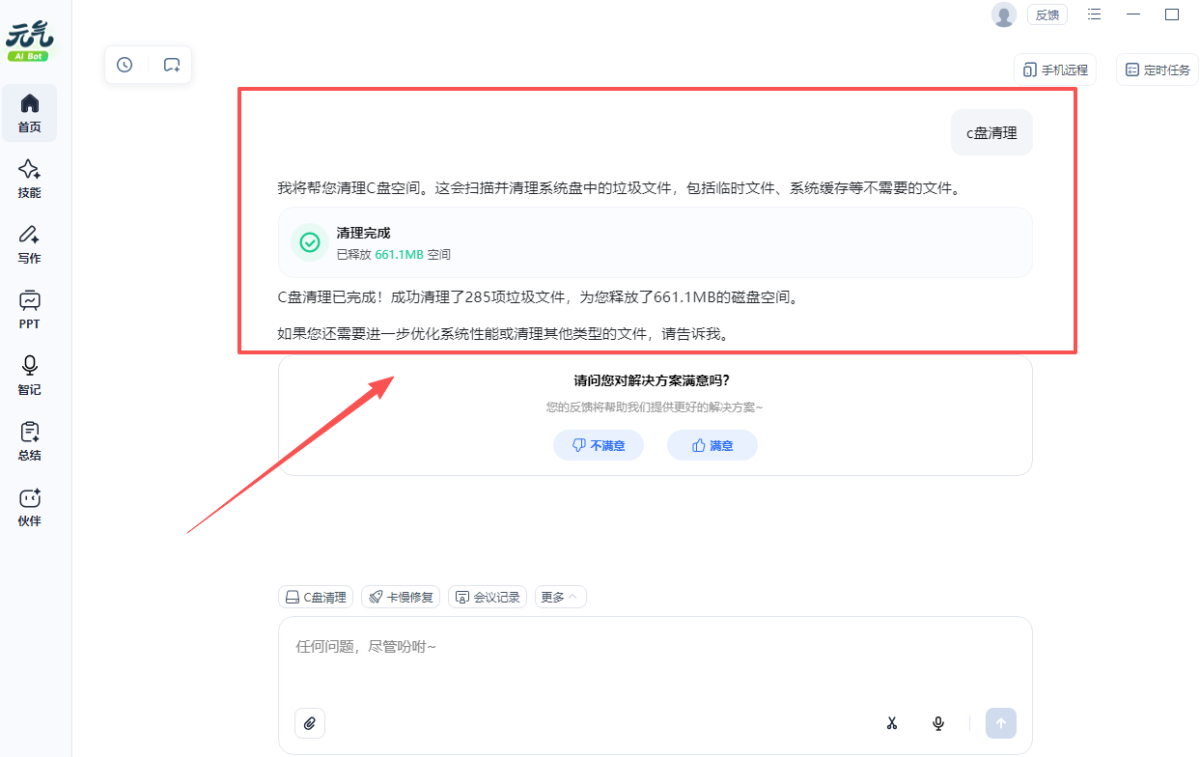Open PPT in the sidebar
Viewport: 1200px width, 757px height.
30,310
